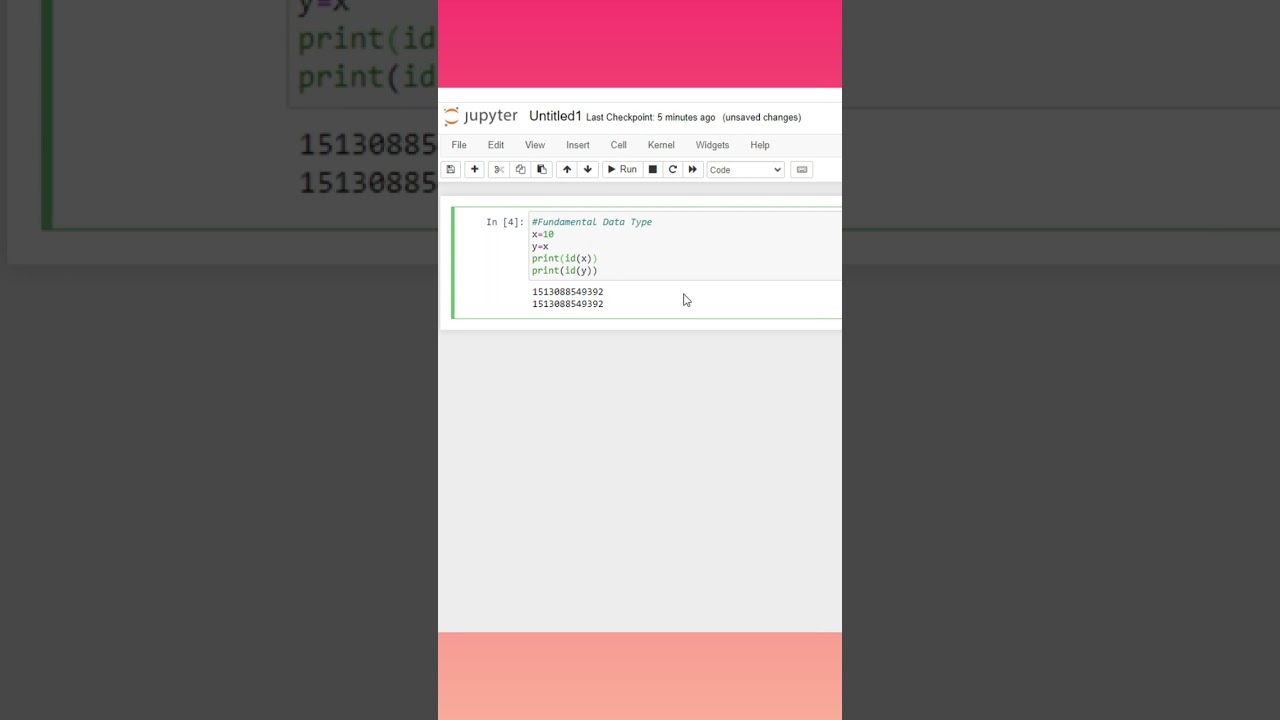This screenshot has width=1280, height=720.
Task: Interrupt the kernel with stop icon
Action: pyautogui.click(x=653, y=170)
